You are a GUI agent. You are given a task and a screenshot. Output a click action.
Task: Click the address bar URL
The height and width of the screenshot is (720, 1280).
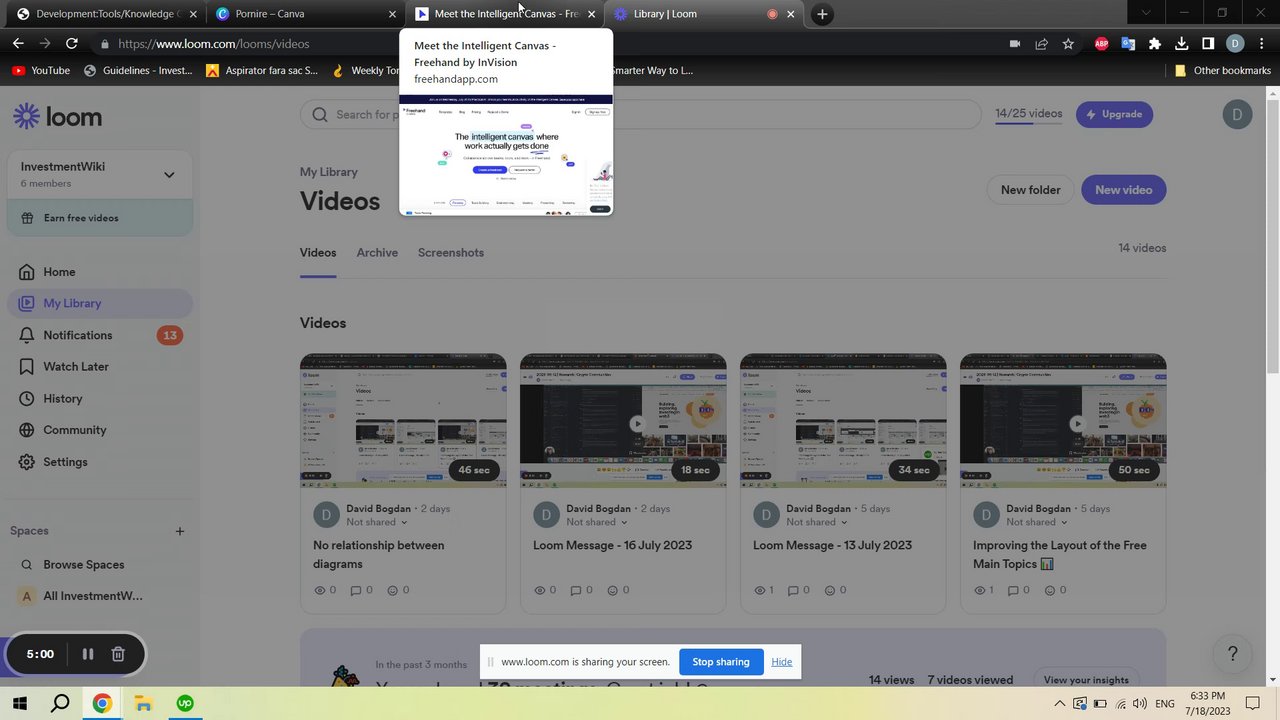[214, 44]
